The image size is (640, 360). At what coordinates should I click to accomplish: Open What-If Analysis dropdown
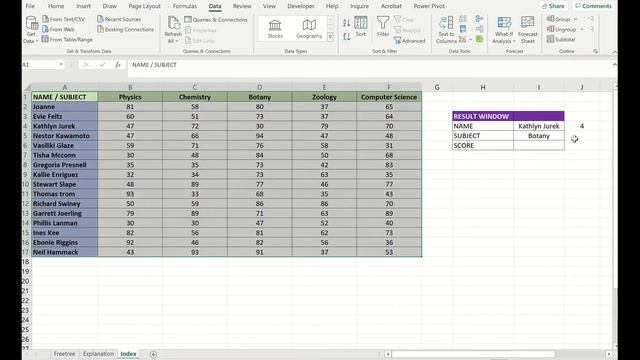[504, 30]
